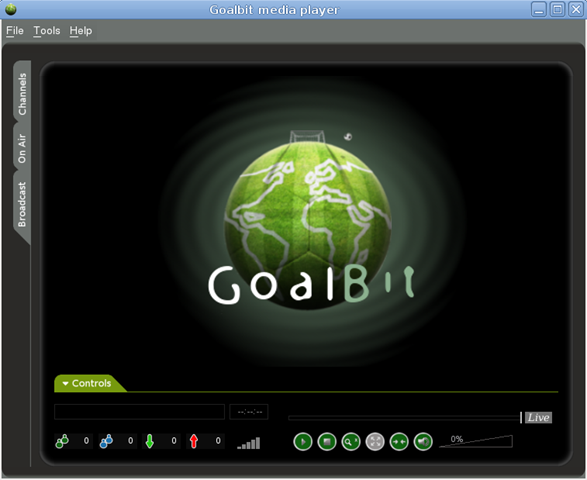Image resolution: width=587 pixels, height=480 pixels.
Task: Click the blue peers icon
Action: [106, 441]
